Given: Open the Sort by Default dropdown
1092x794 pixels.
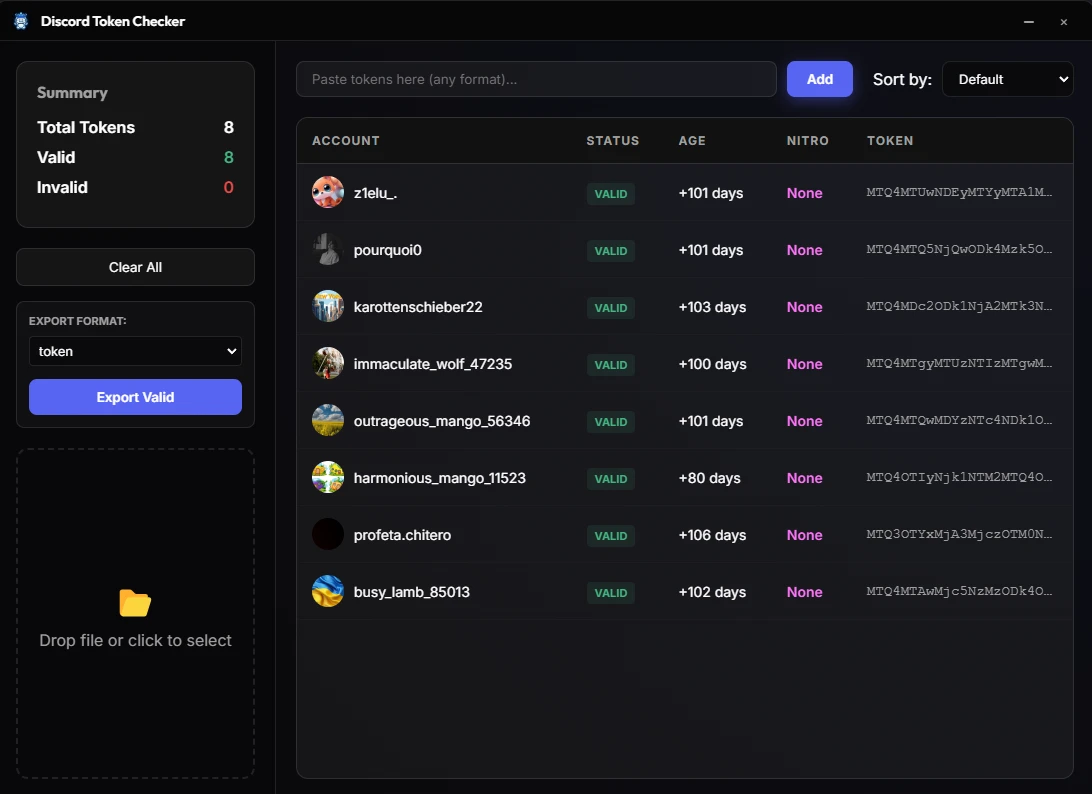Looking at the screenshot, I should (x=1007, y=79).
